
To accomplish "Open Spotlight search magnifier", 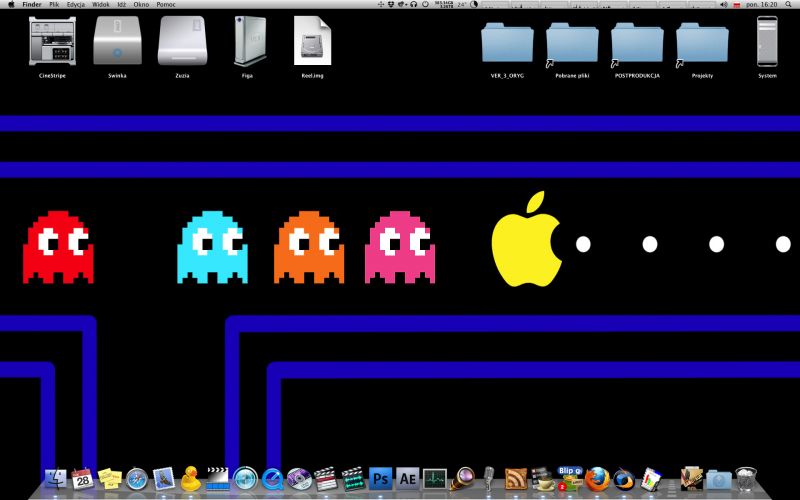I will 789,4.
